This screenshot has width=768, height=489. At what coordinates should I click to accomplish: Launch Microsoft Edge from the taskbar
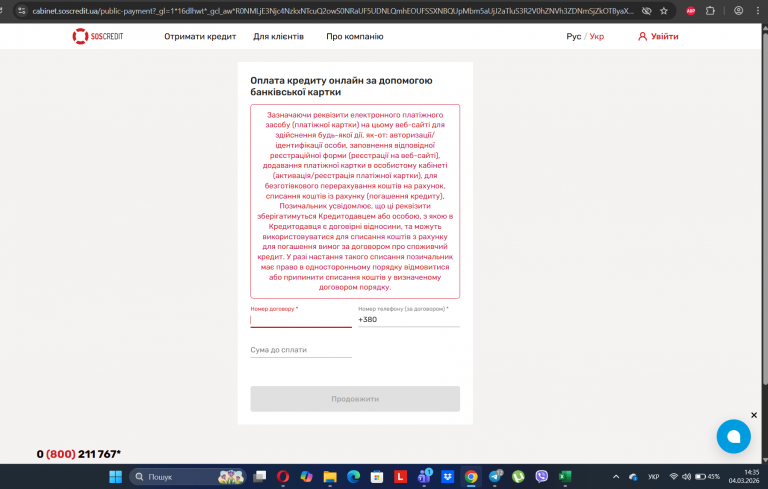[354, 477]
